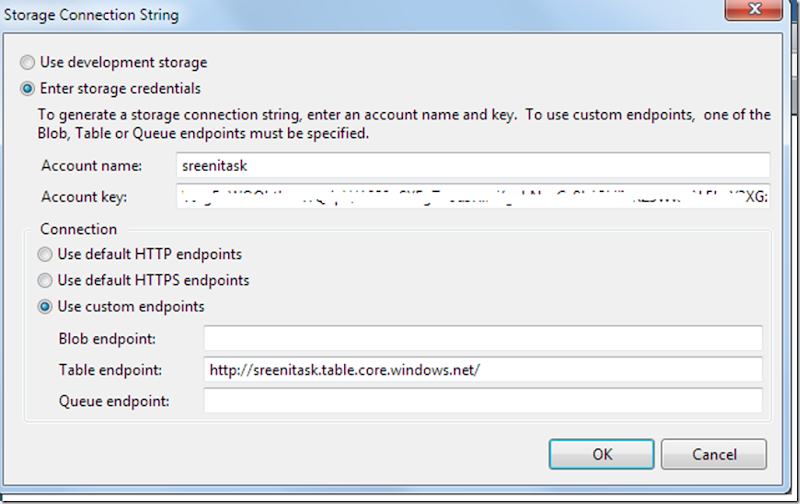This screenshot has width=800, height=504.
Task: Click the Table endpoint URL field
Action: [483, 370]
